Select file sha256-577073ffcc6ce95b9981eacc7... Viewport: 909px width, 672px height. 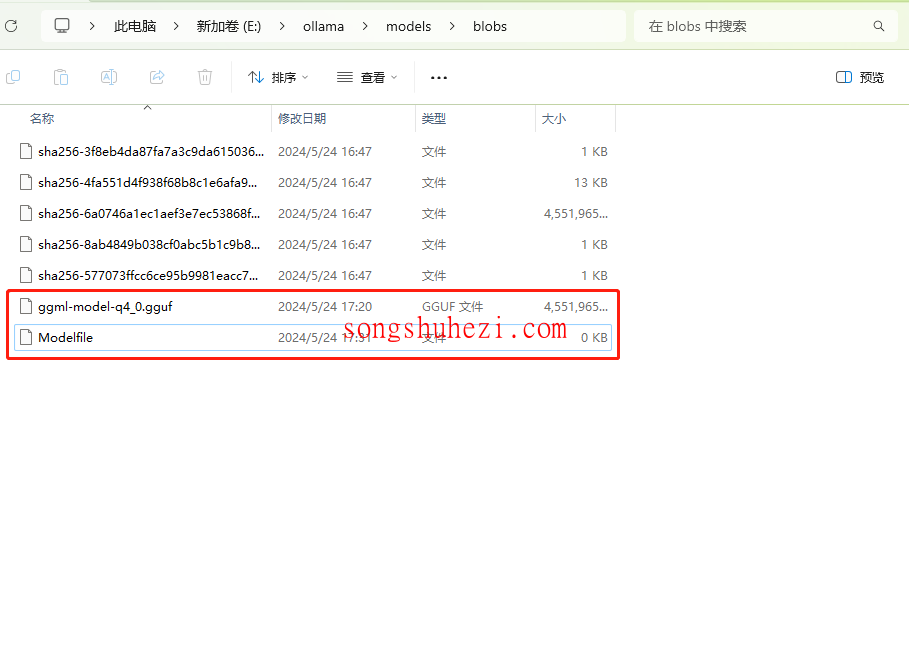[148, 275]
